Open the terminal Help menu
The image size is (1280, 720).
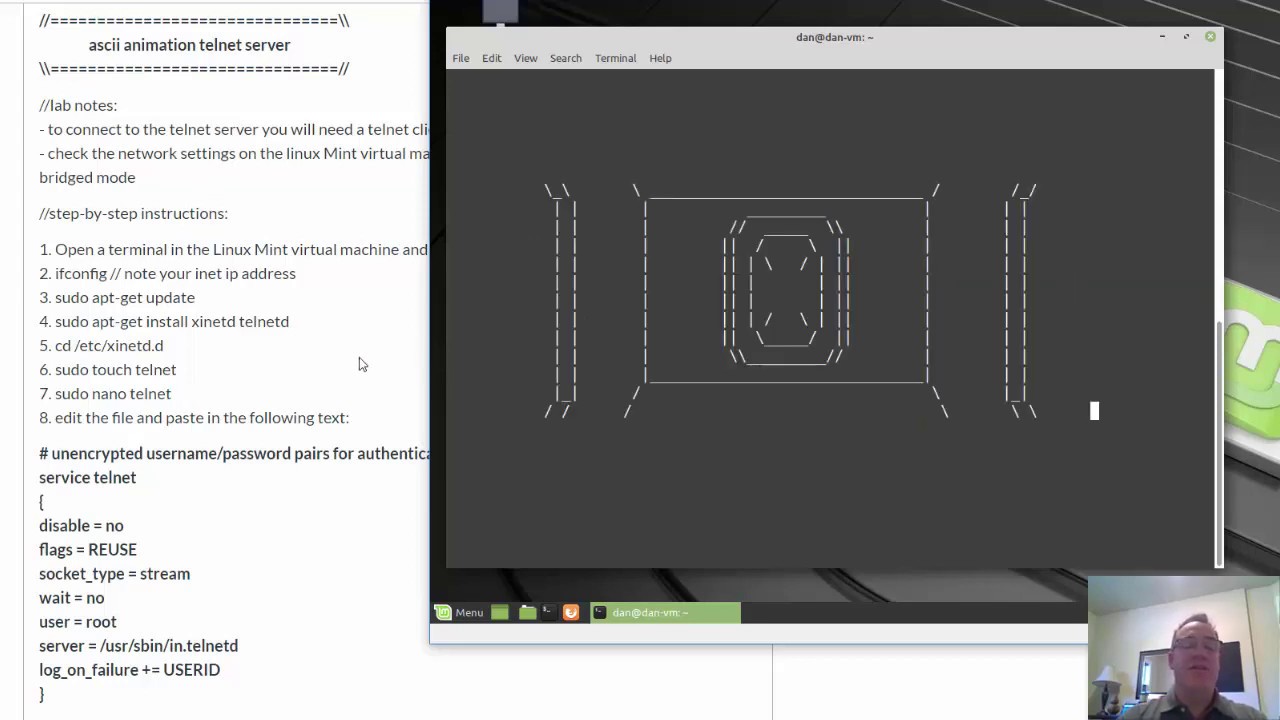660,58
